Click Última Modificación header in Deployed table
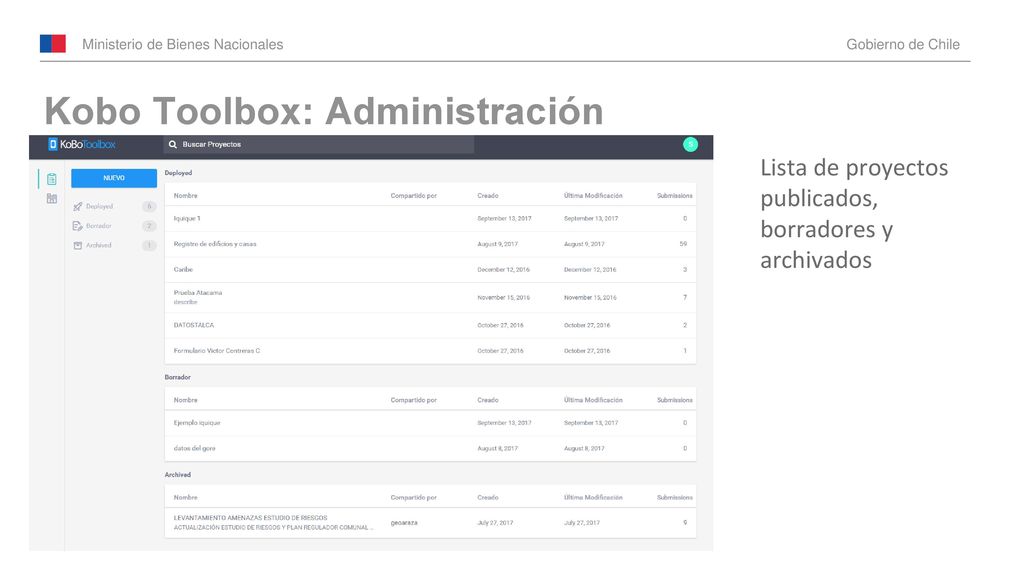The width and height of the screenshot is (1024, 576). click(x=593, y=196)
